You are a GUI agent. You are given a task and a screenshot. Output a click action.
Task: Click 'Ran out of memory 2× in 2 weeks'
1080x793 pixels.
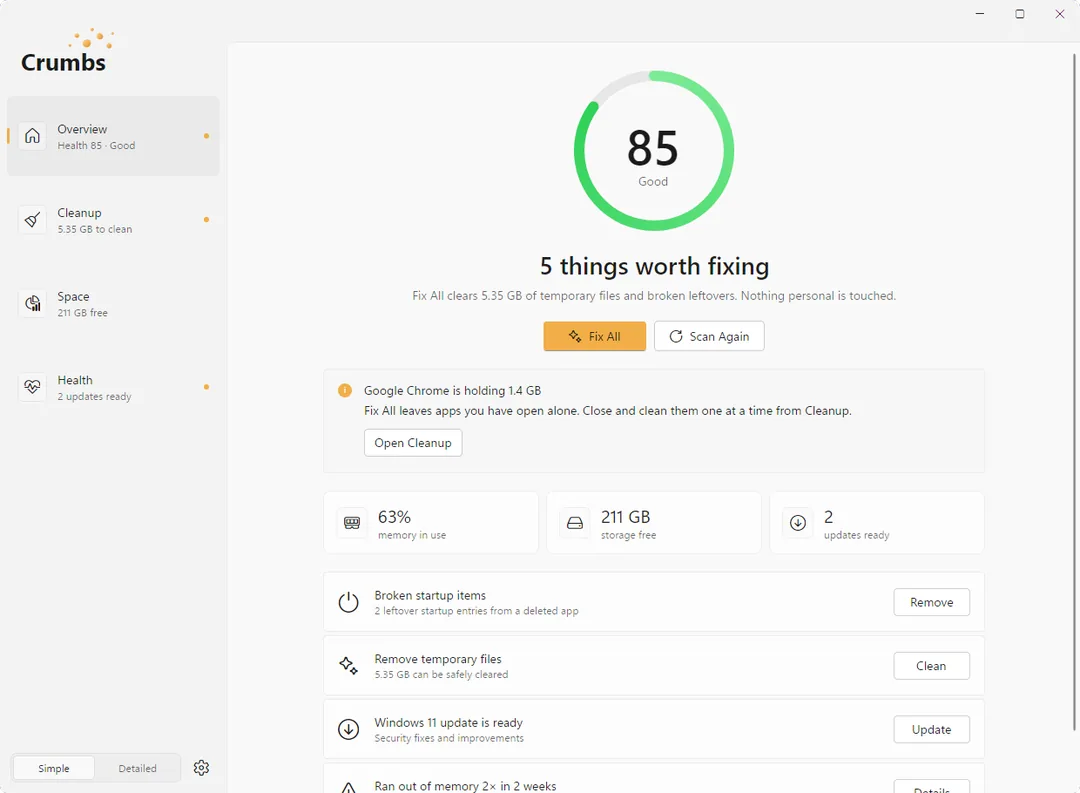point(466,786)
